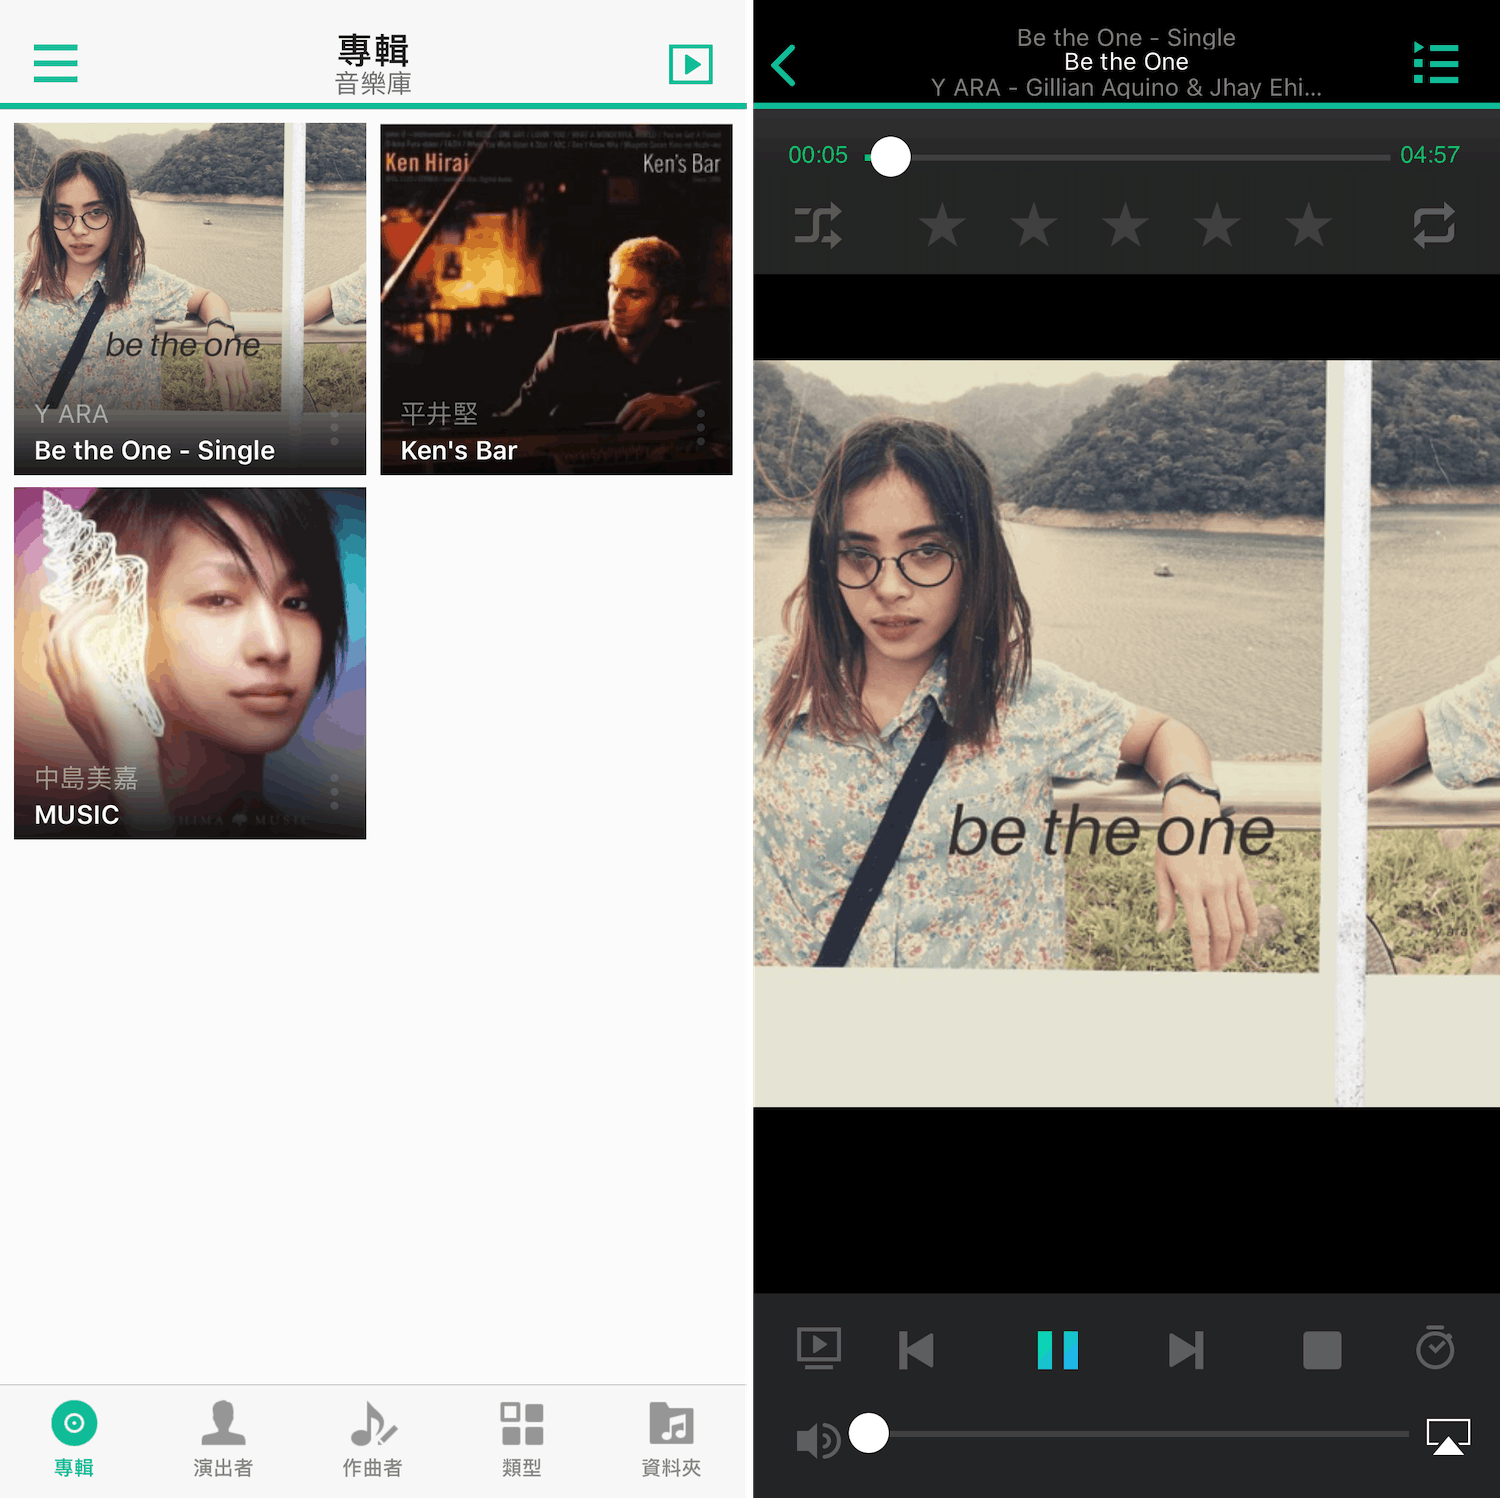Toggle shuffle playback

tap(818, 226)
